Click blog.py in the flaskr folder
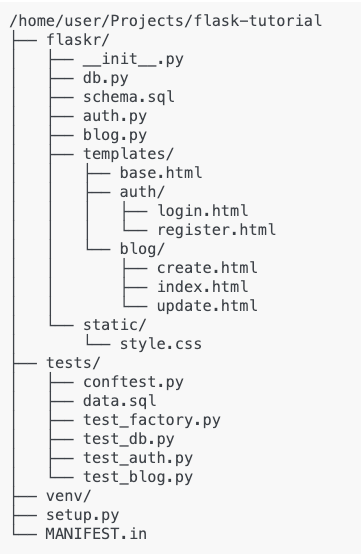 (x=115, y=135)
